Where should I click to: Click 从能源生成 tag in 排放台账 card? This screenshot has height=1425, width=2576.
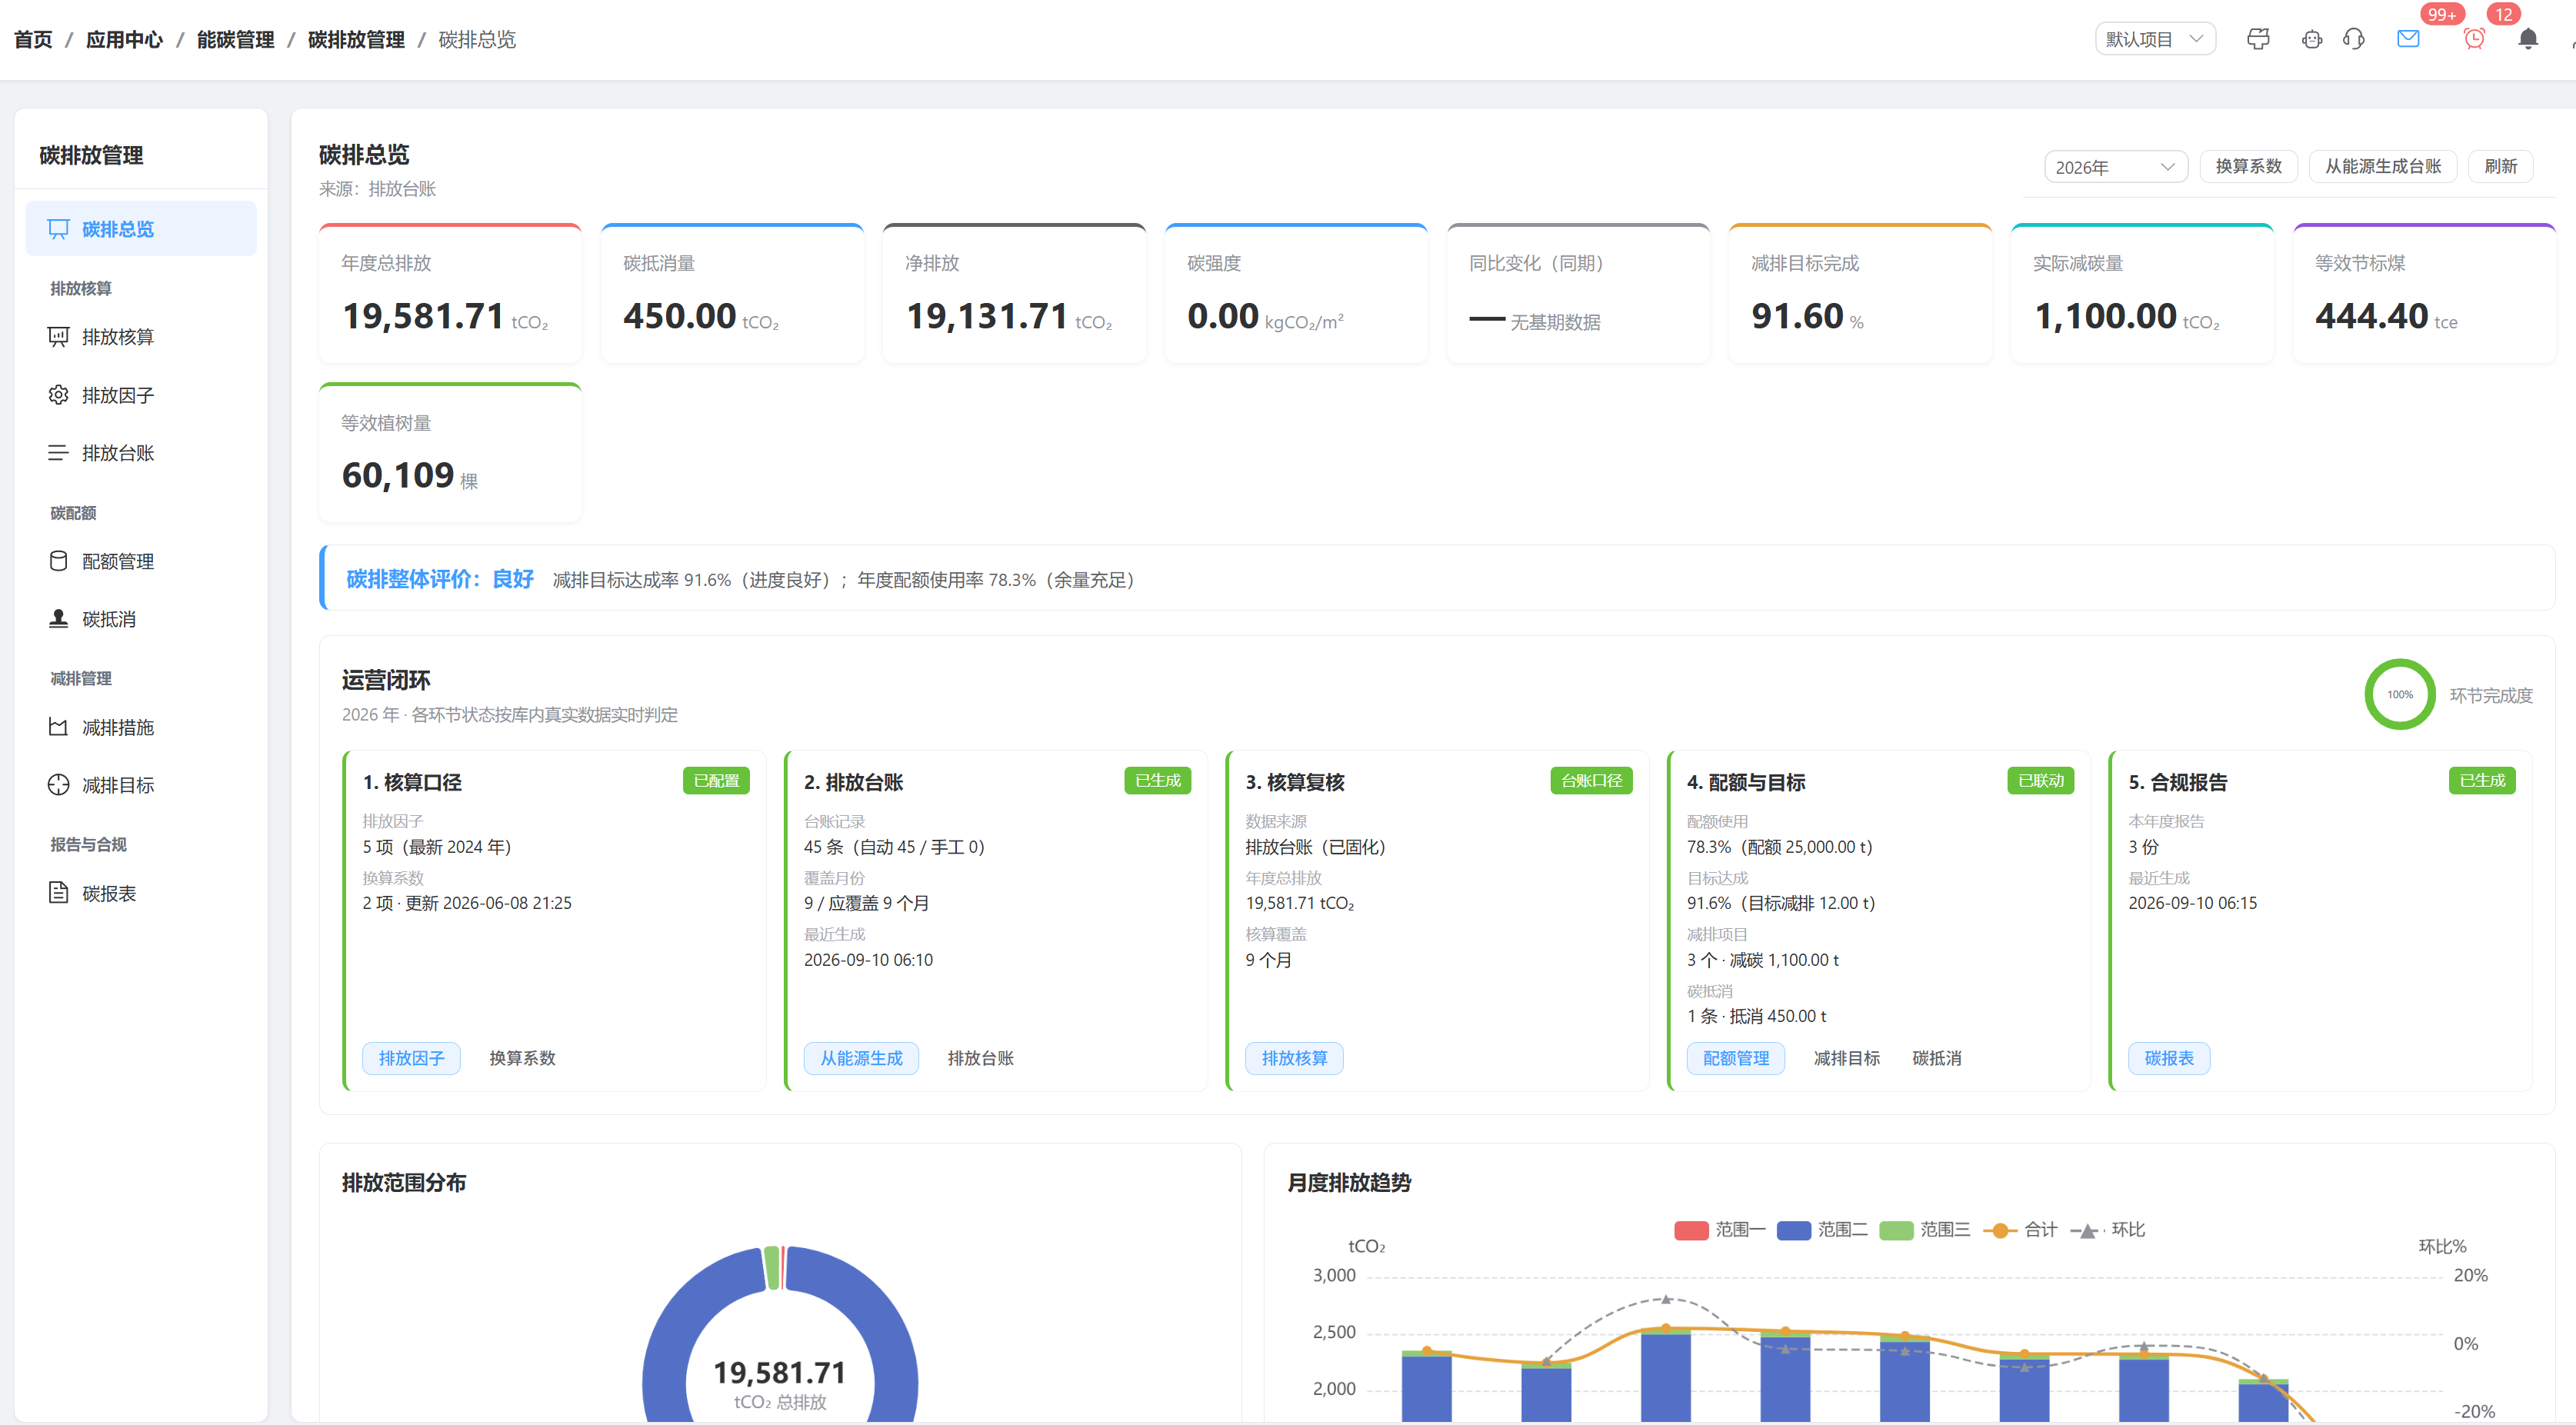coord(861,1058)
